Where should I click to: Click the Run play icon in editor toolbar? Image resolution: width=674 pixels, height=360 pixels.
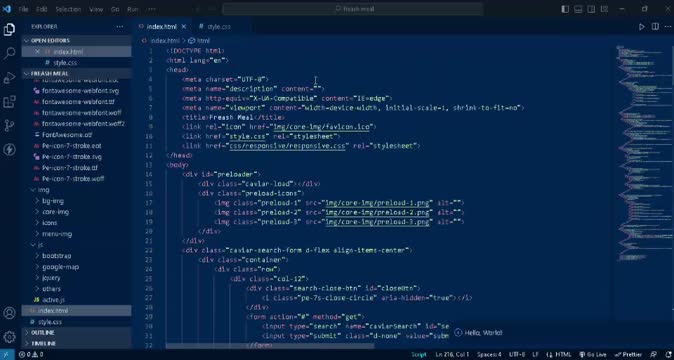point(641,27)
